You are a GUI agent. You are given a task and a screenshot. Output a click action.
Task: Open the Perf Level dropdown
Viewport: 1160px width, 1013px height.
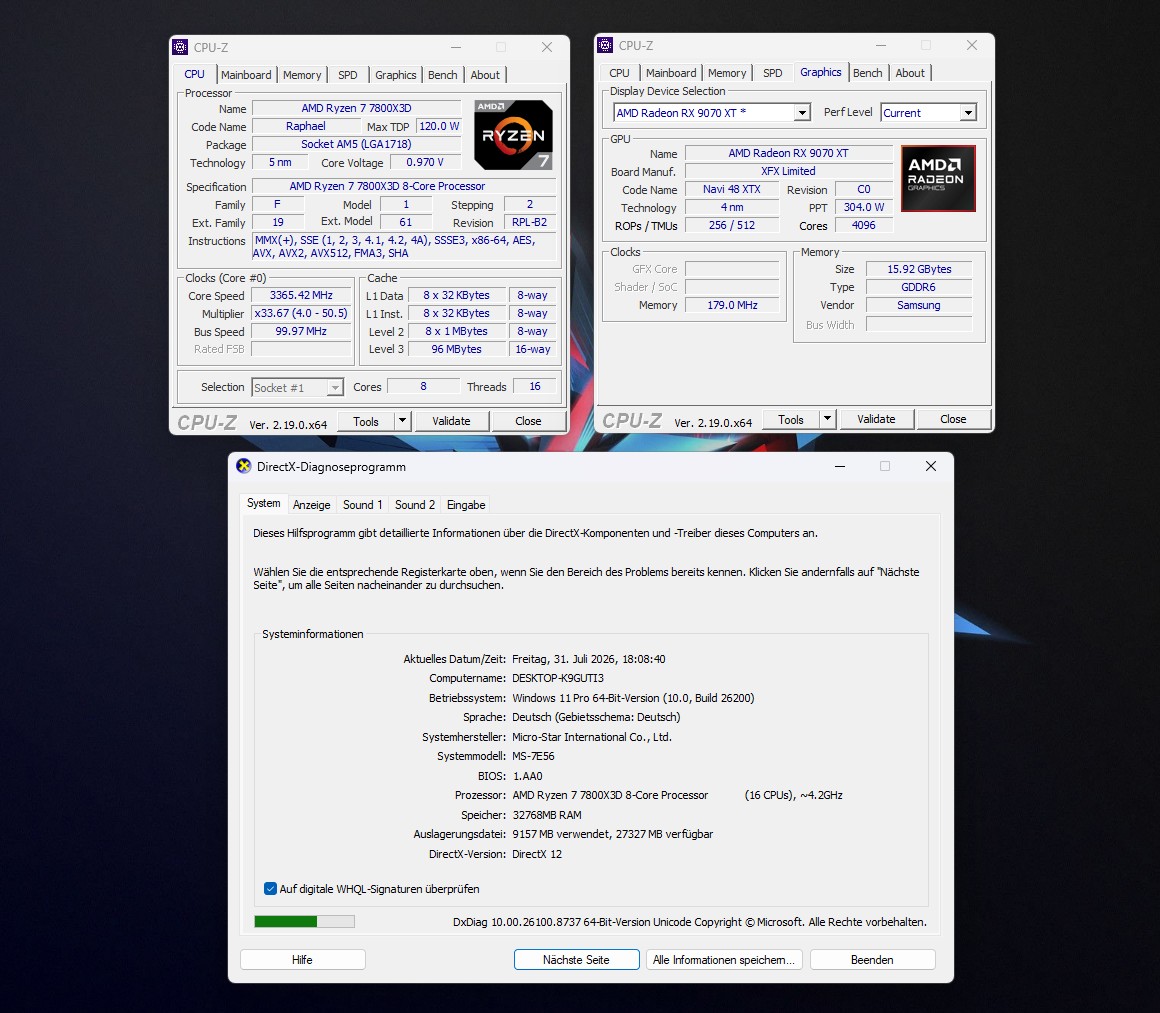click(968, 112)
